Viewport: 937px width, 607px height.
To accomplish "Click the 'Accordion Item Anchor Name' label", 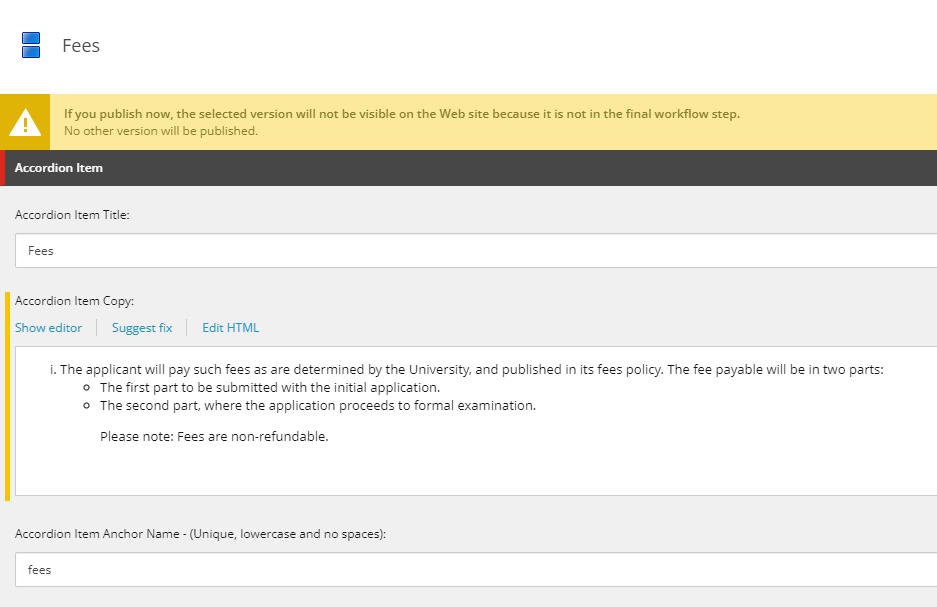I will pyautogui.click(x=200, y=534).
